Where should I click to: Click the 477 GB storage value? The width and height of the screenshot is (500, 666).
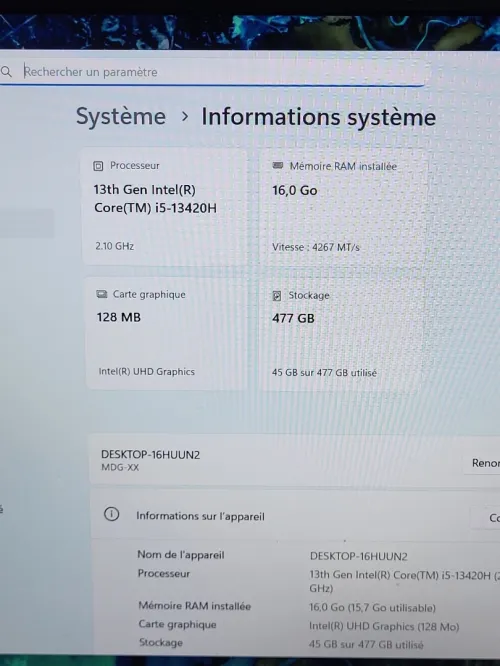pyautogui.click(x=293, y=319)
